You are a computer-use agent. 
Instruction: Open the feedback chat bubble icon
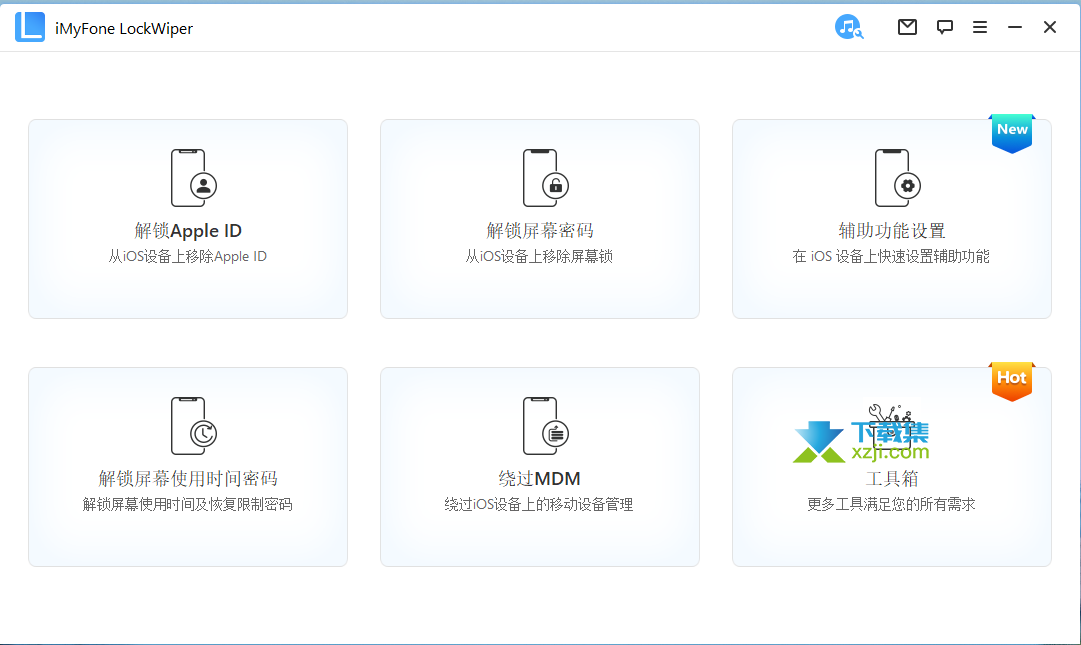[x=944, y=27]
